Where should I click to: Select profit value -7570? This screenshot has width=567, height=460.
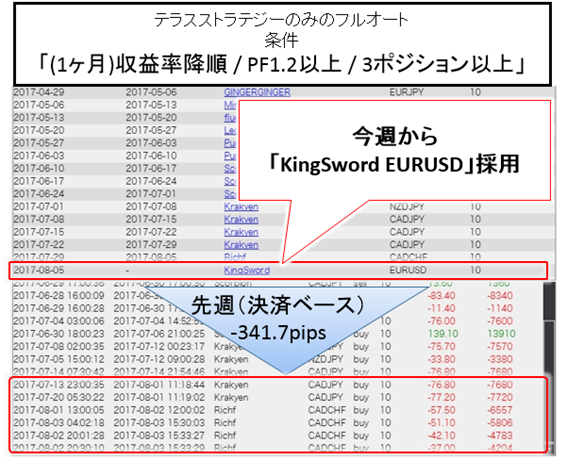[x=499, y=346]
